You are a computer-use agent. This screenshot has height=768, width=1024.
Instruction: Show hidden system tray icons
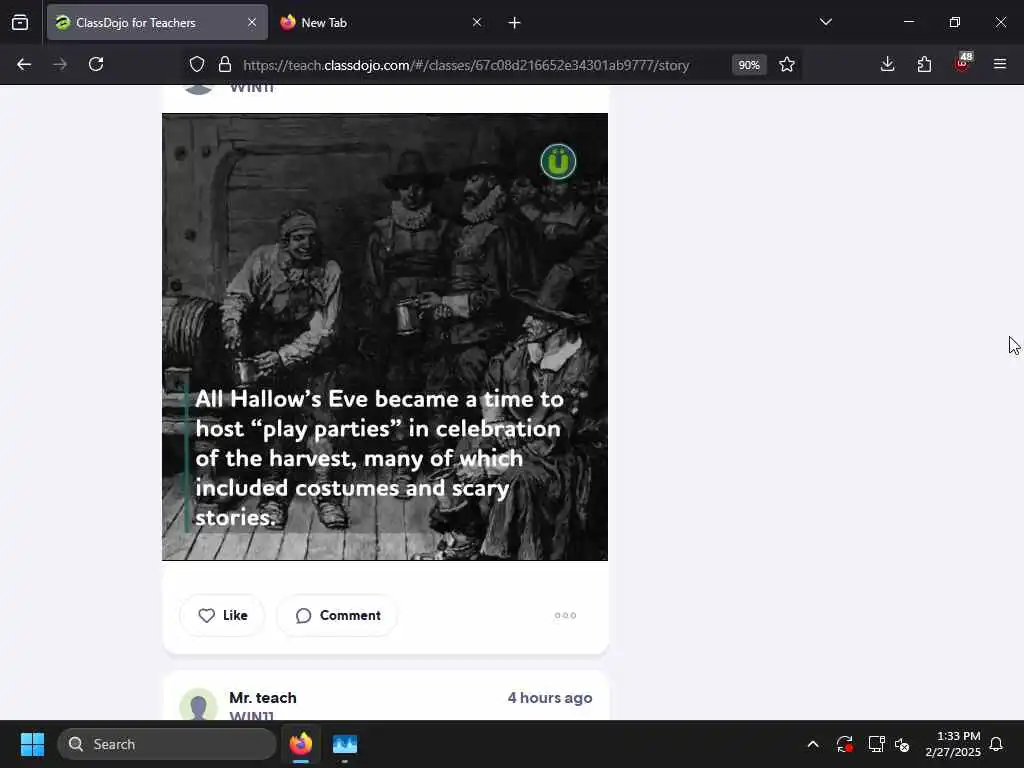click(812, 744)
